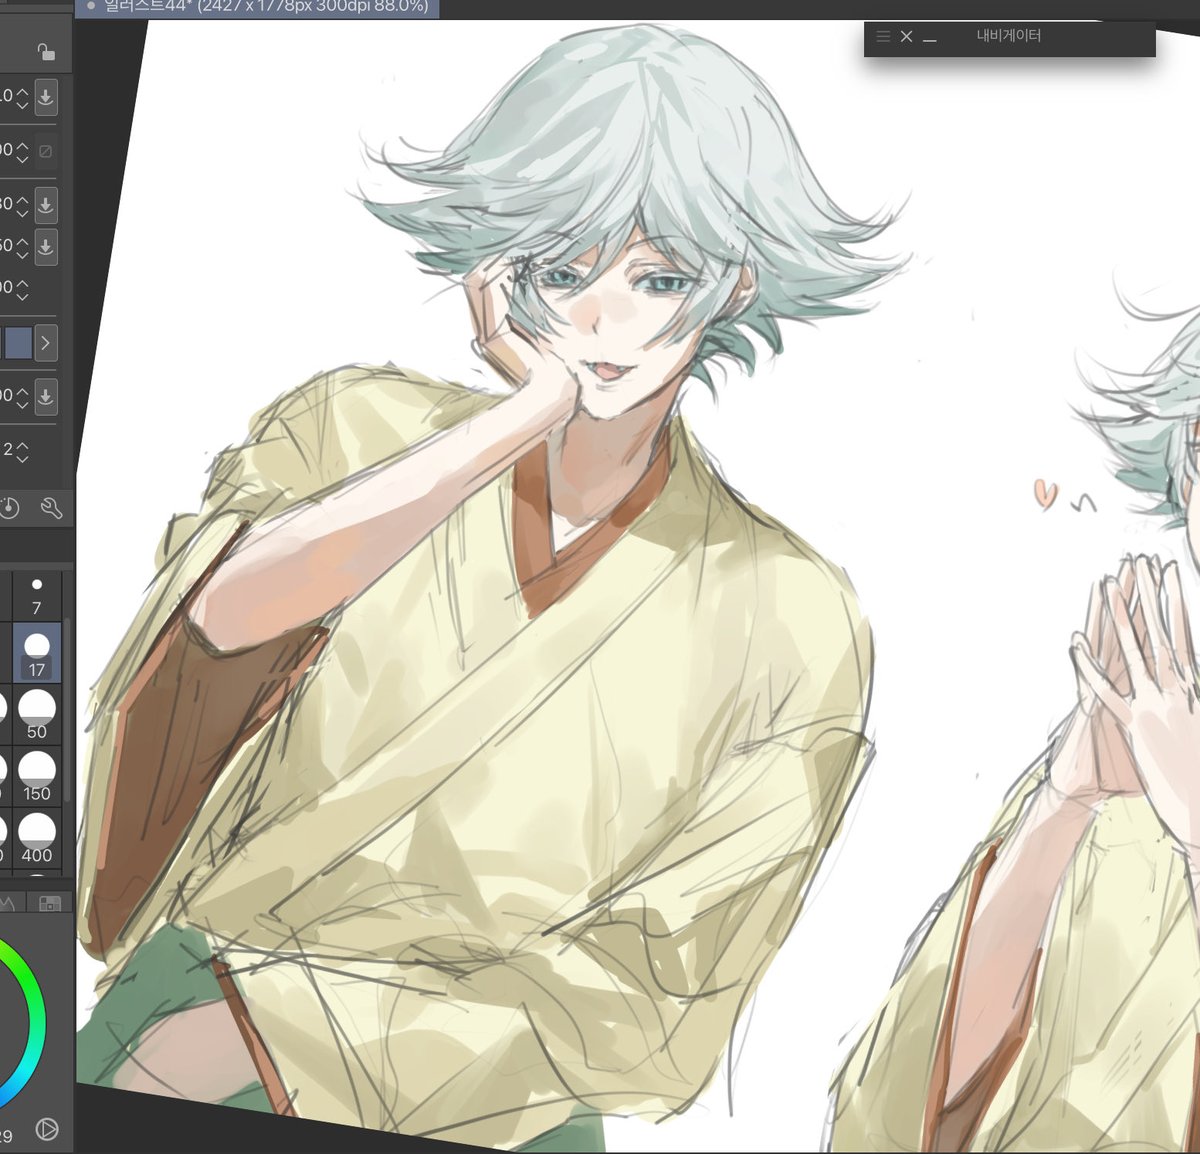
Task: Select brush size 400 preset
Action: pyautogui.click(x=37, y=838)
